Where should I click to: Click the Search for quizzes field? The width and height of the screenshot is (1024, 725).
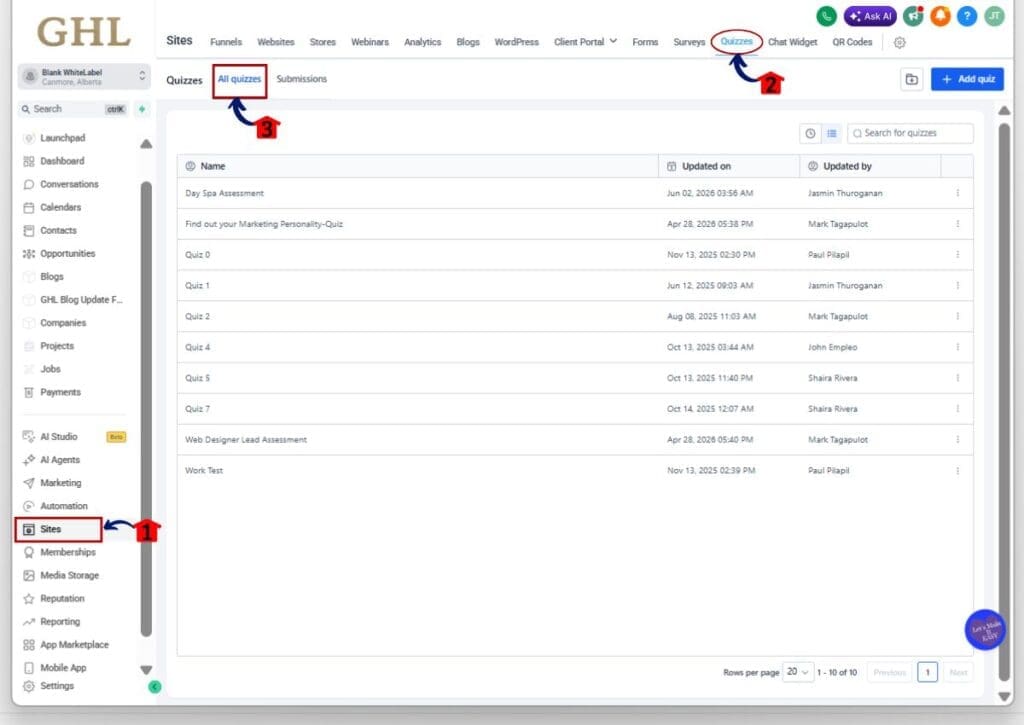pyautogui.click(x=910, y=133)
